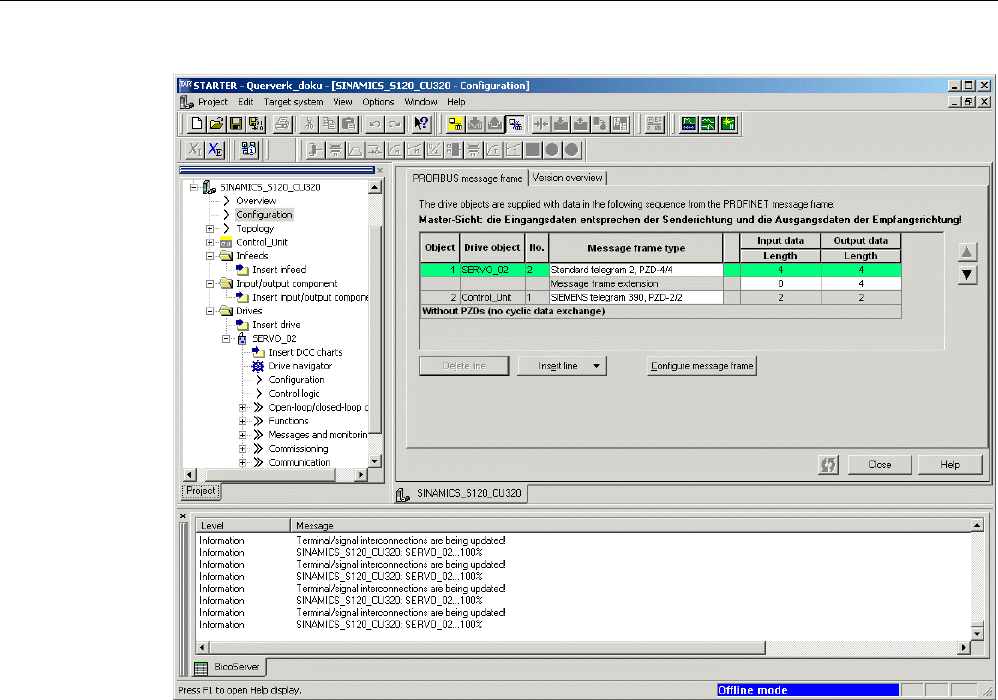
Task: Click the Print toolbar icon
Action: click(x=283, y=124)
